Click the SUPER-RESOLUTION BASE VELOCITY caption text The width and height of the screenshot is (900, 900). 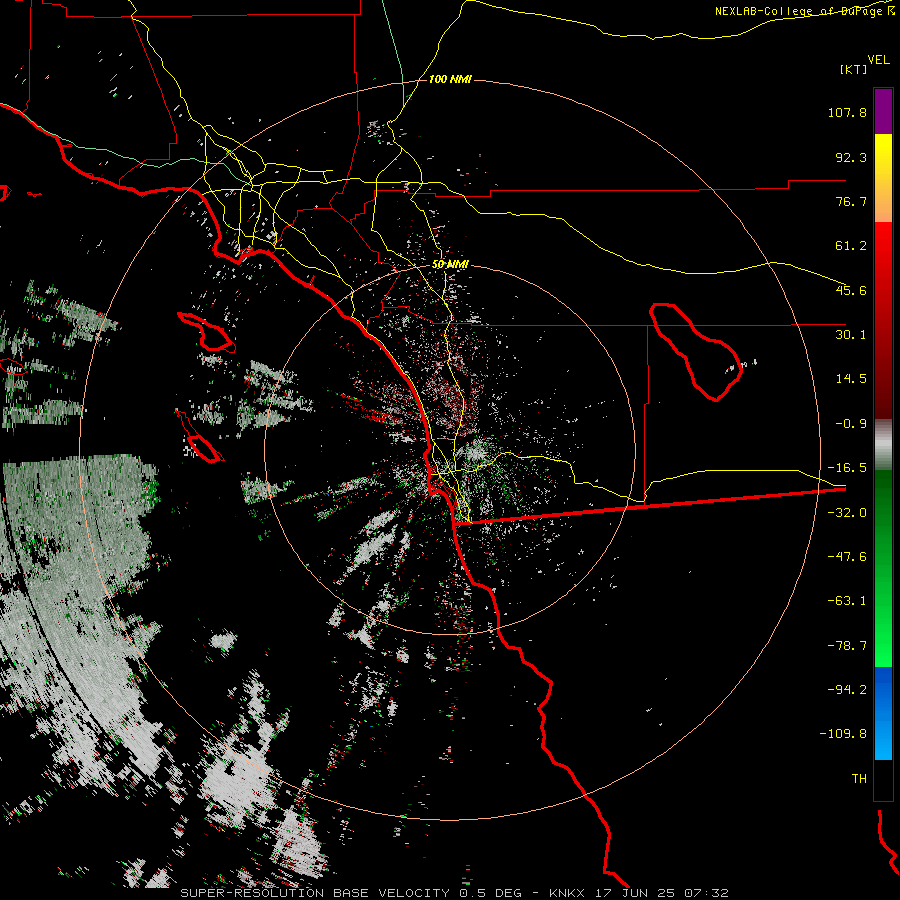point(315,893)
